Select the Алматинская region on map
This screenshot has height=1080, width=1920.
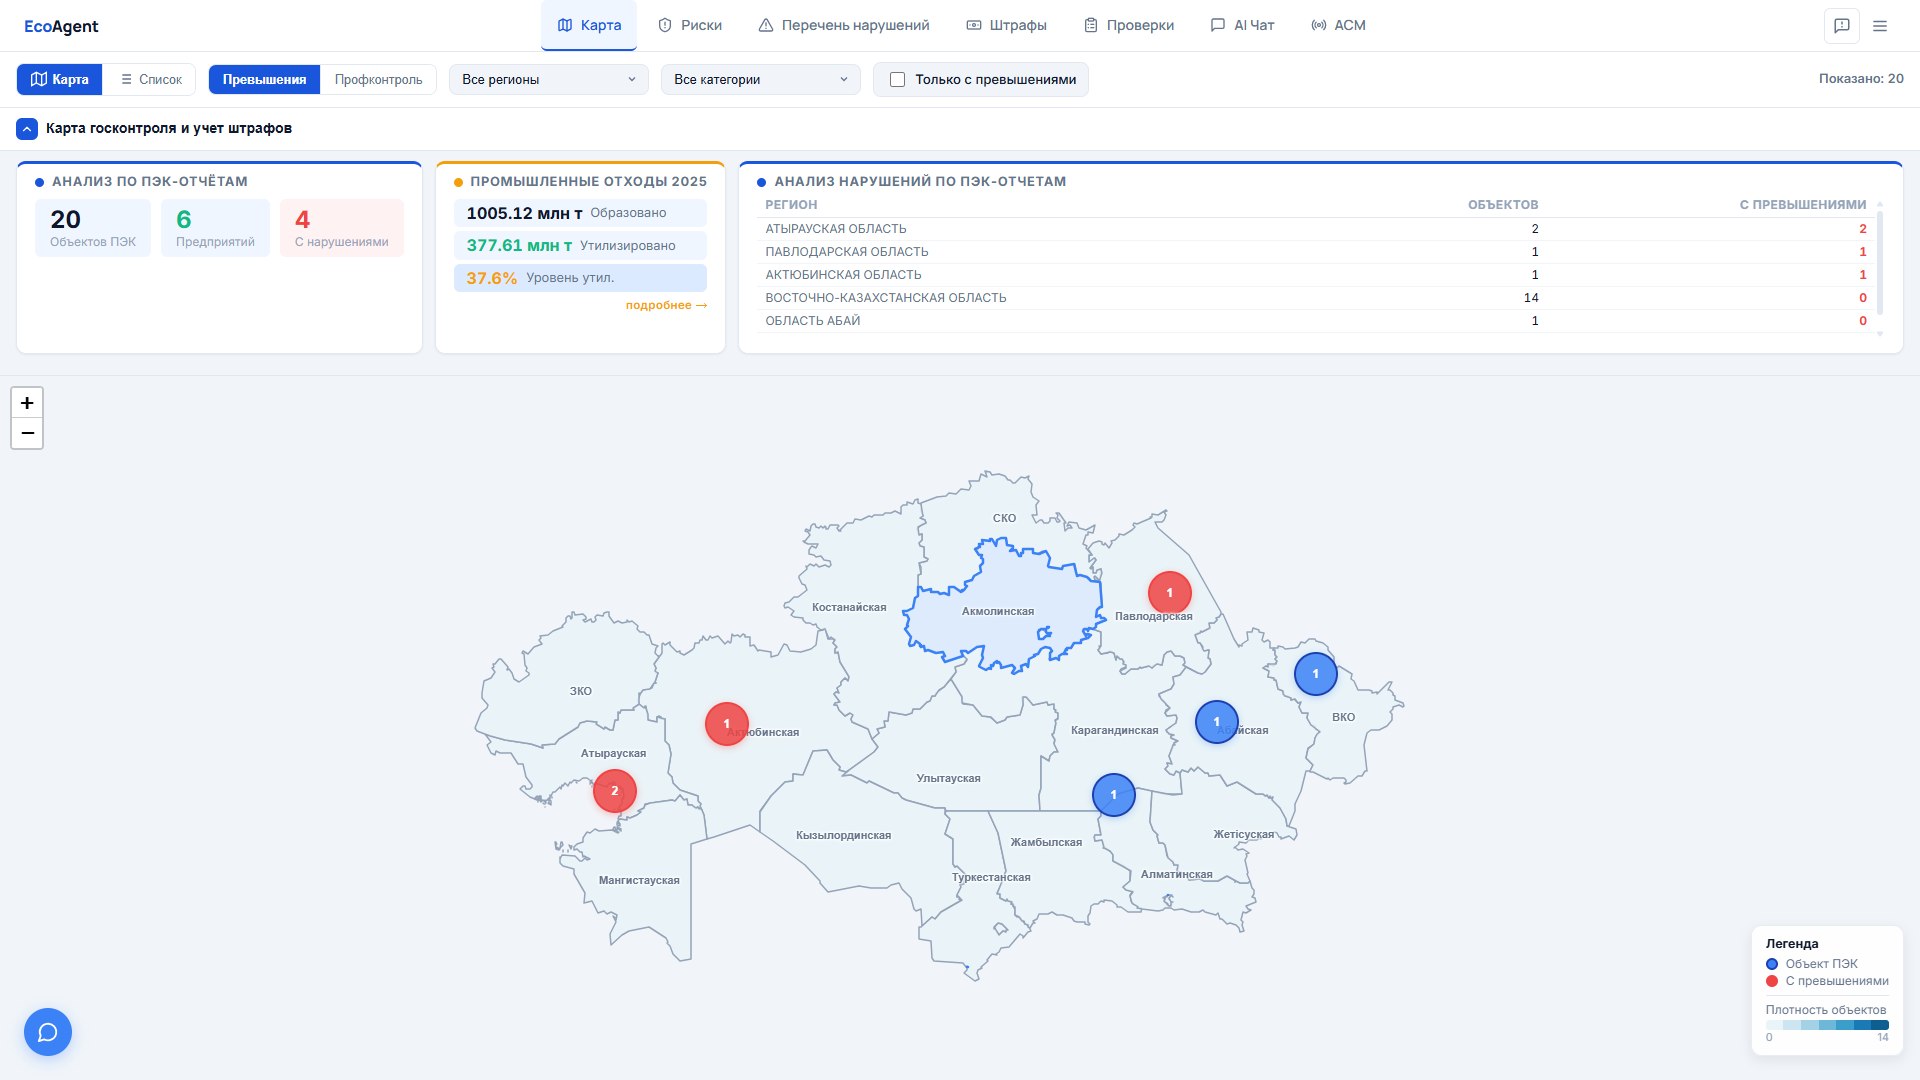click(1176, 874)
